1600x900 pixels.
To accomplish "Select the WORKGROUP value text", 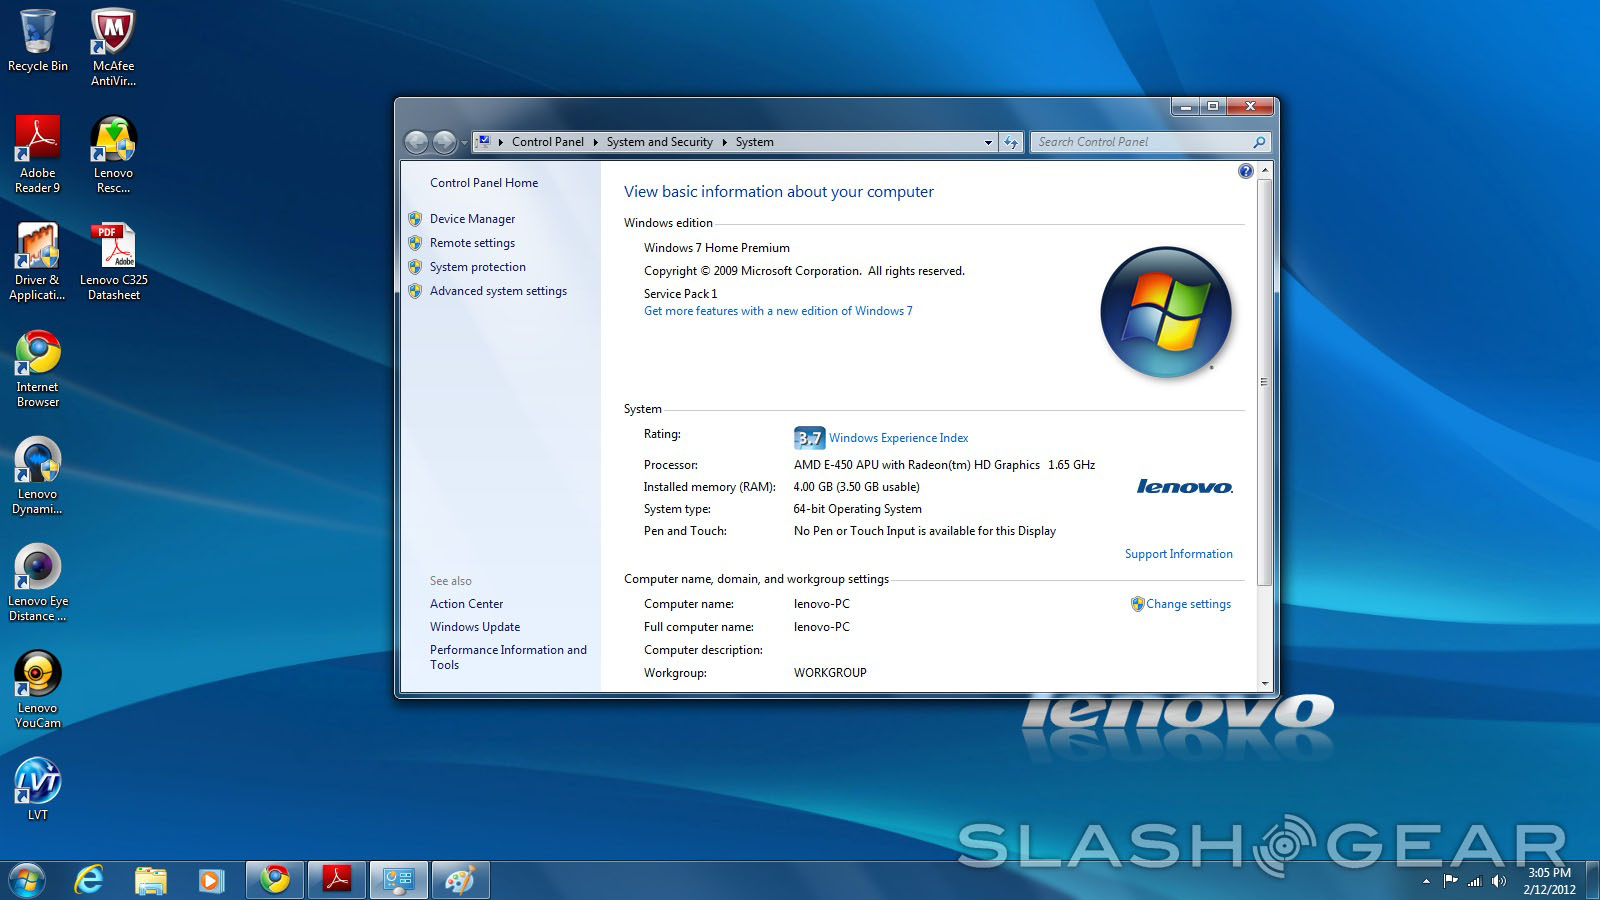I will (x=830, y=673).
